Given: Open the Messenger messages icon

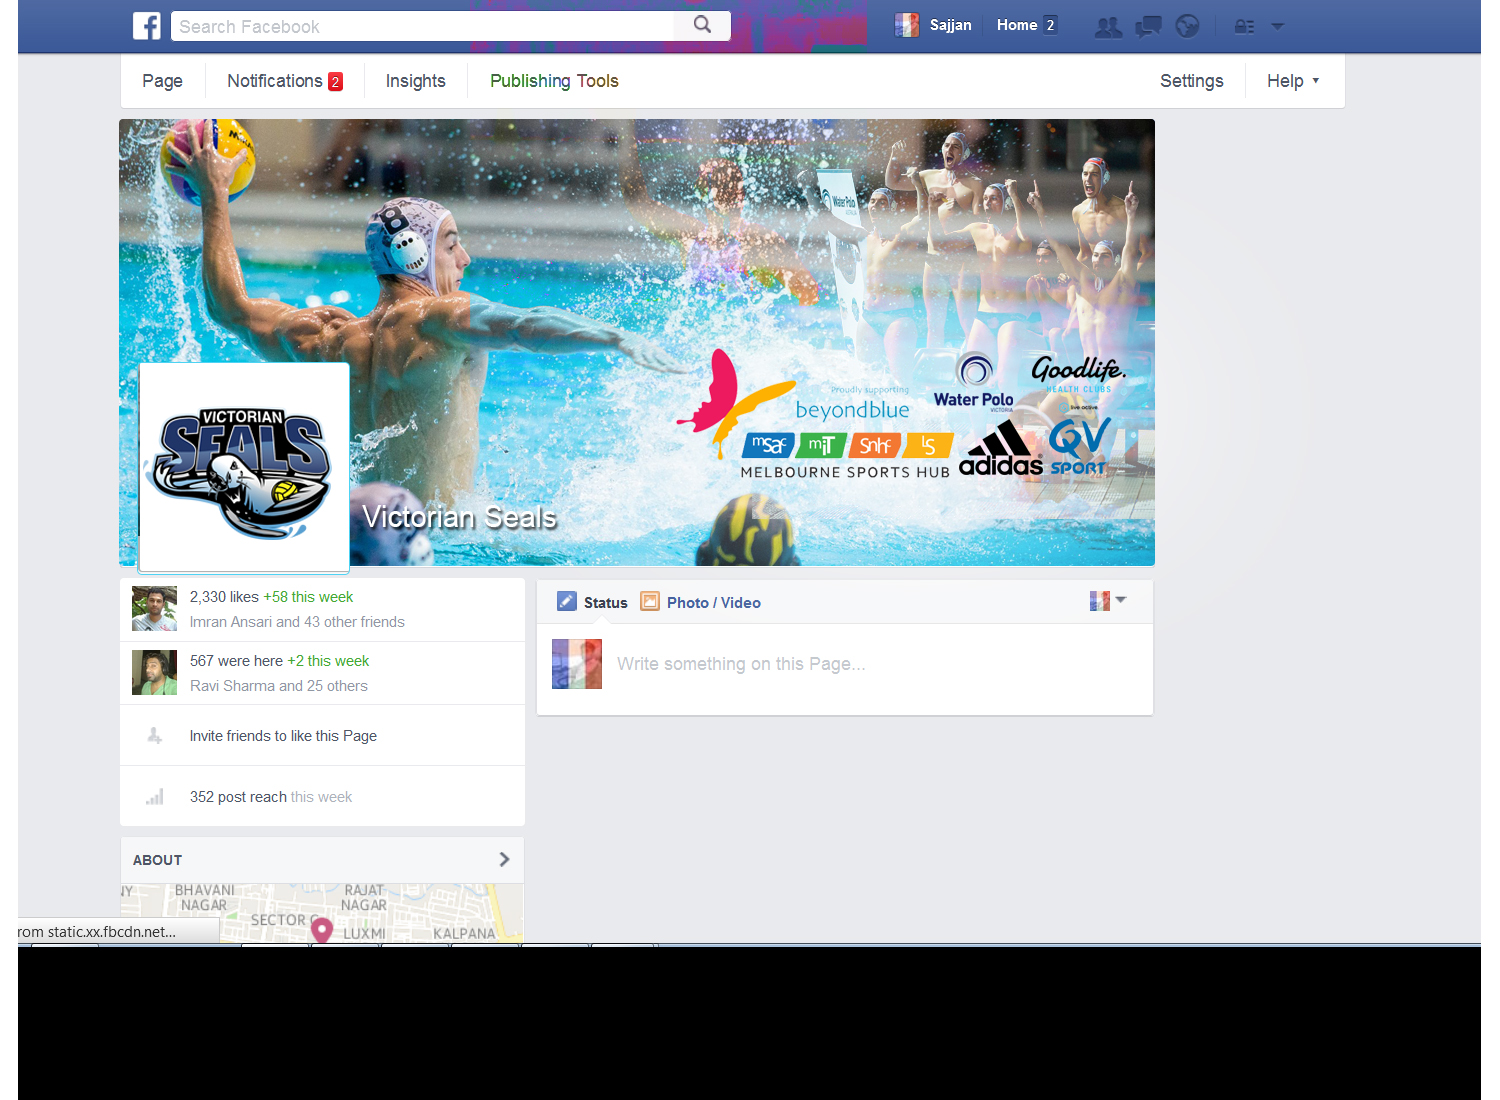Looking at the screenshot, I should (x=1147, y=26).
